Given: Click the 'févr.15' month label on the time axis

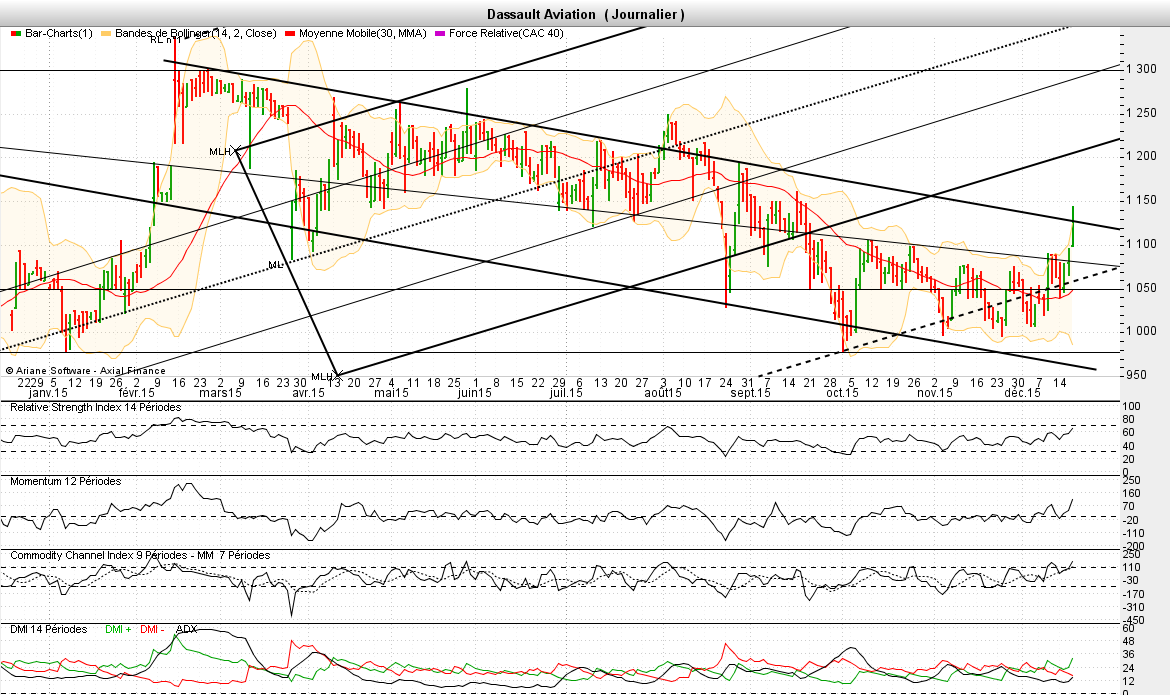Looking at the screenshot, I should (137, 393).
